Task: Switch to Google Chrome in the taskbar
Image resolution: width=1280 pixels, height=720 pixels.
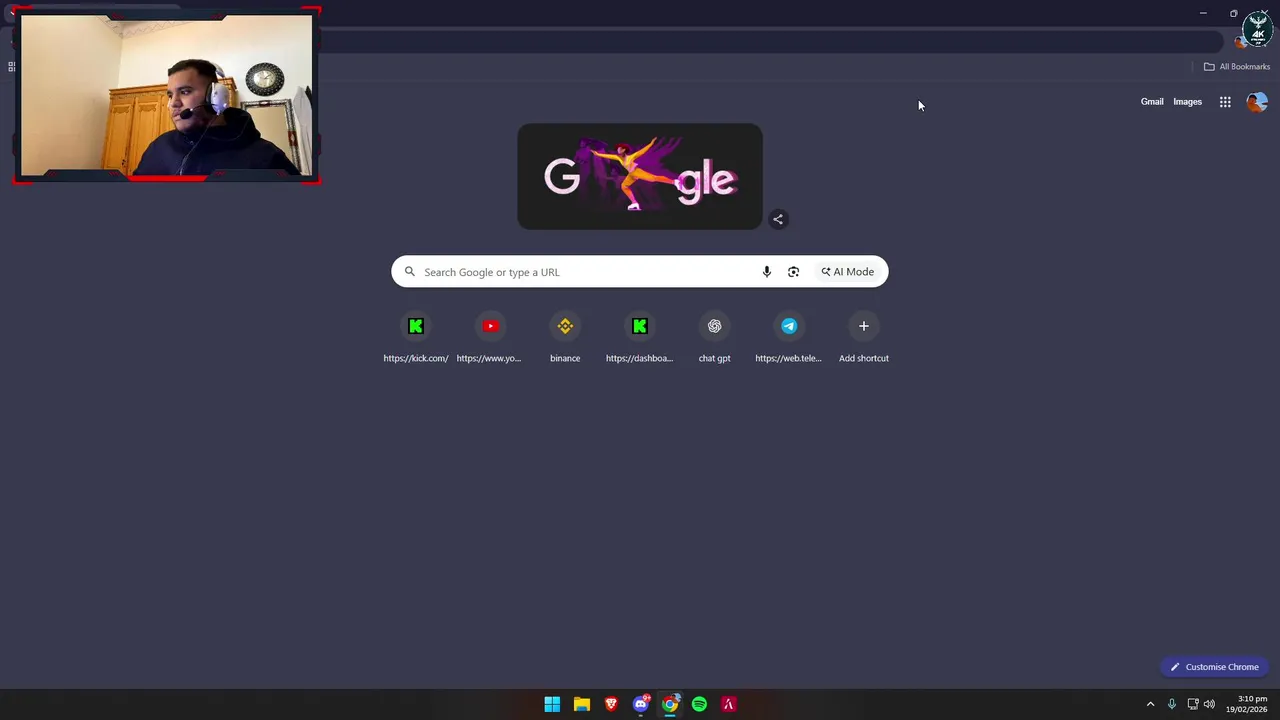Action: [670, 704]
